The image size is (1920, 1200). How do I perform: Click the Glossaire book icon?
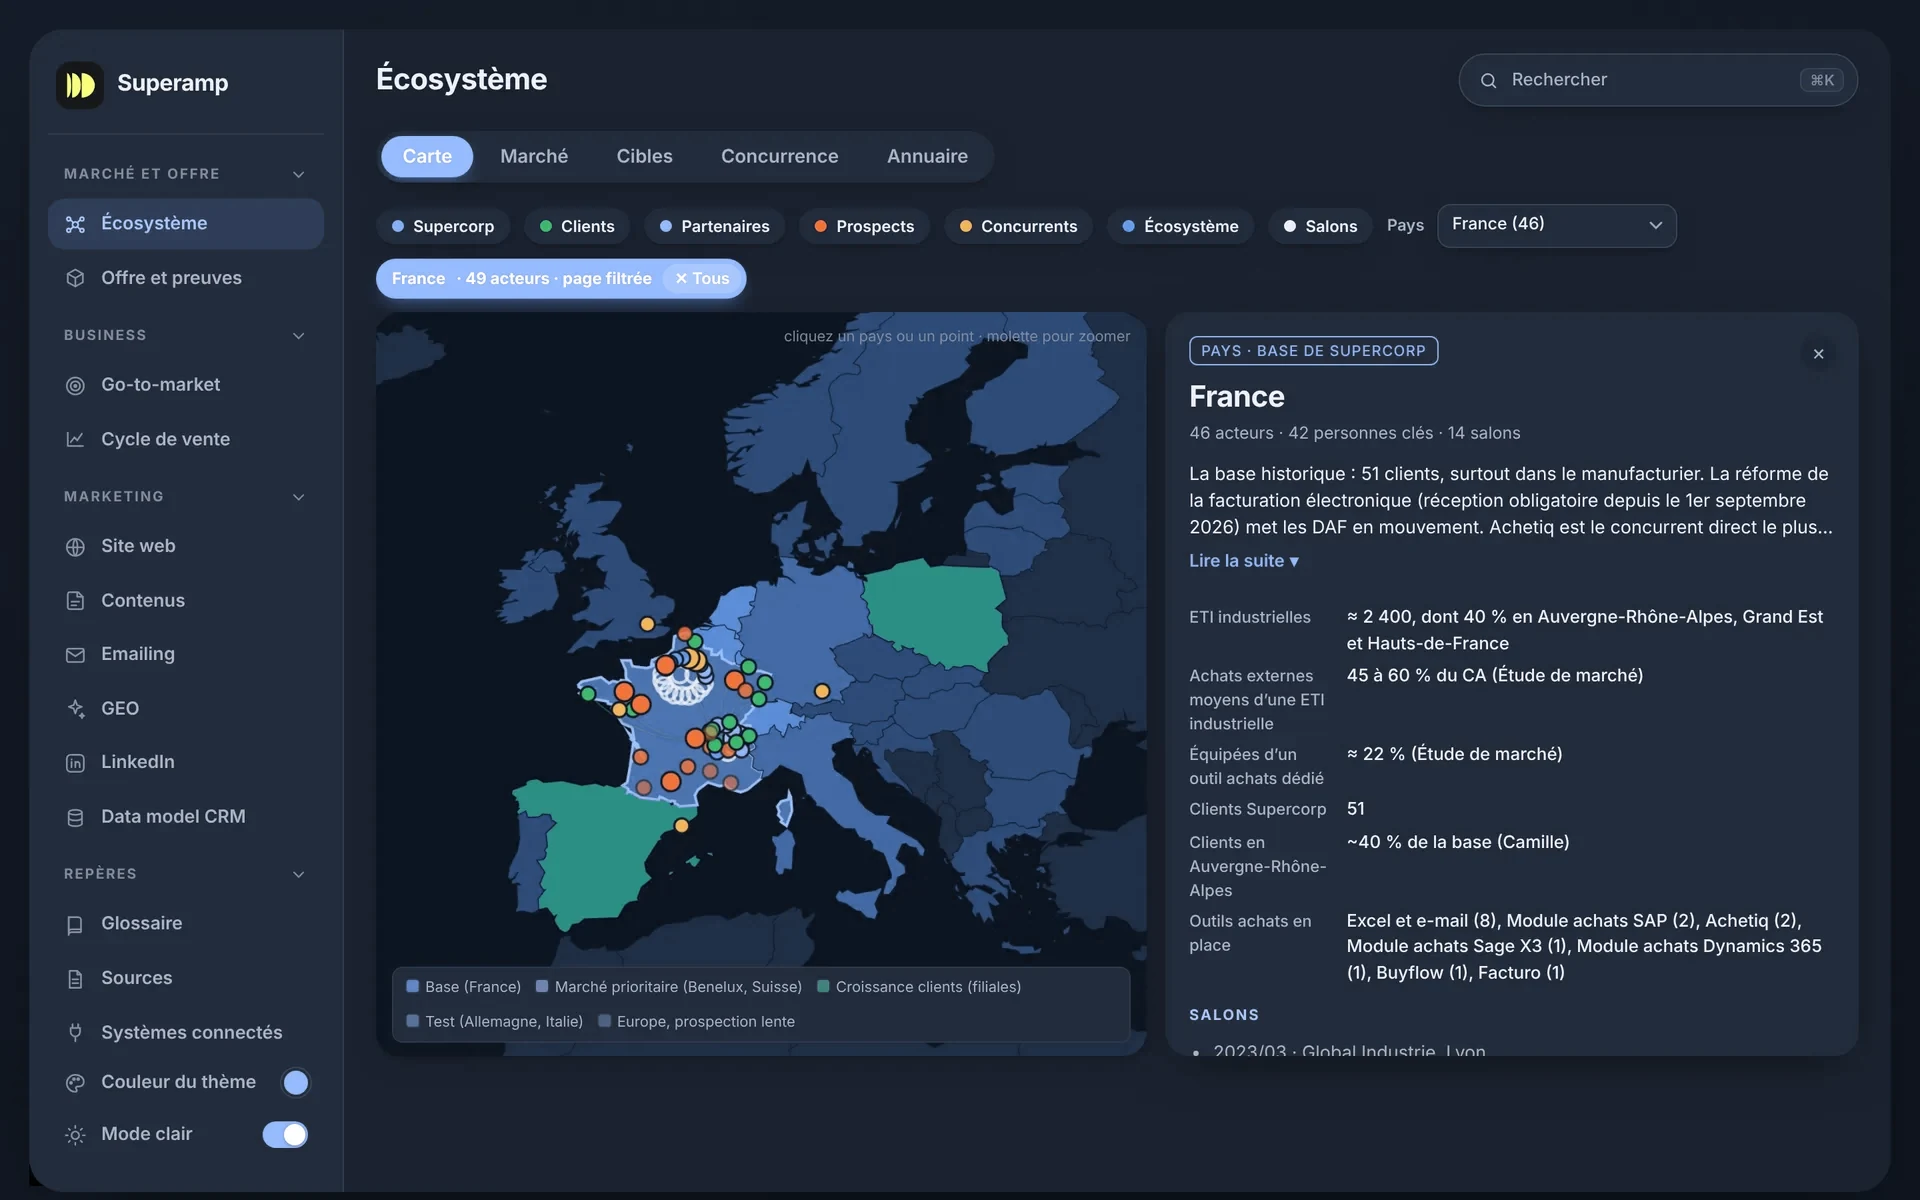click(75, 925)
